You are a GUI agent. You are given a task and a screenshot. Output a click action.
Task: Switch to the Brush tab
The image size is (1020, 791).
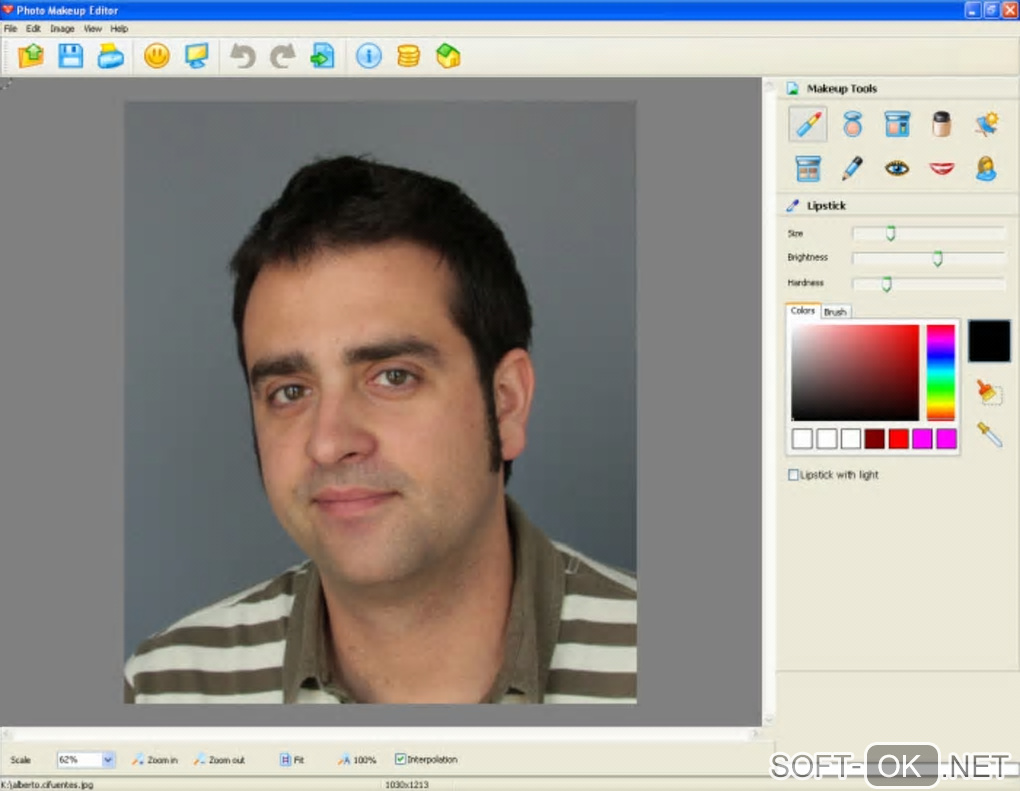tap(835, 312)
